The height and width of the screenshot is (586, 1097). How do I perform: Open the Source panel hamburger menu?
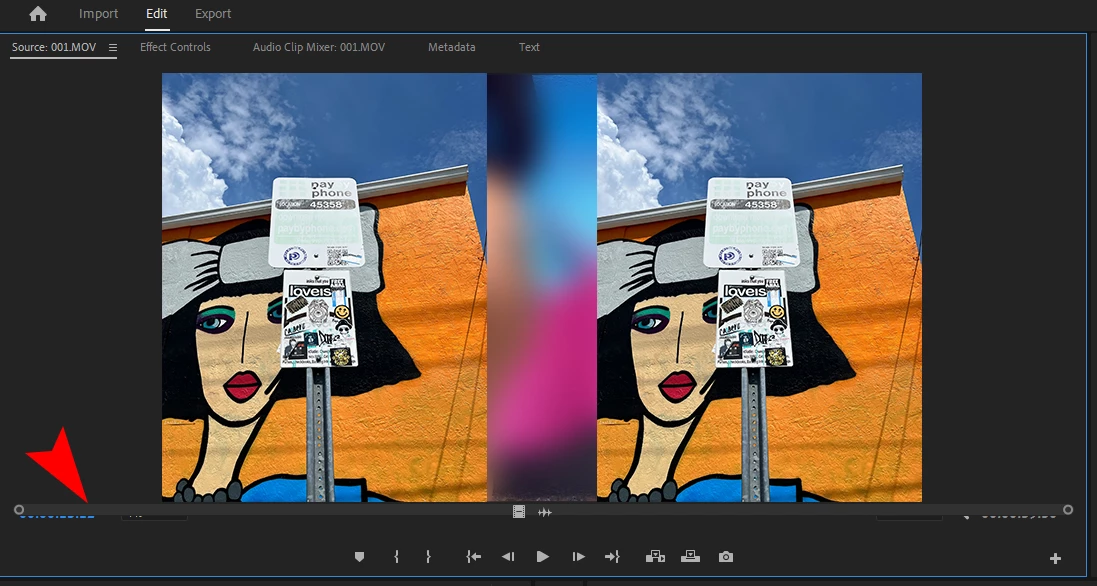click(113, 48)
